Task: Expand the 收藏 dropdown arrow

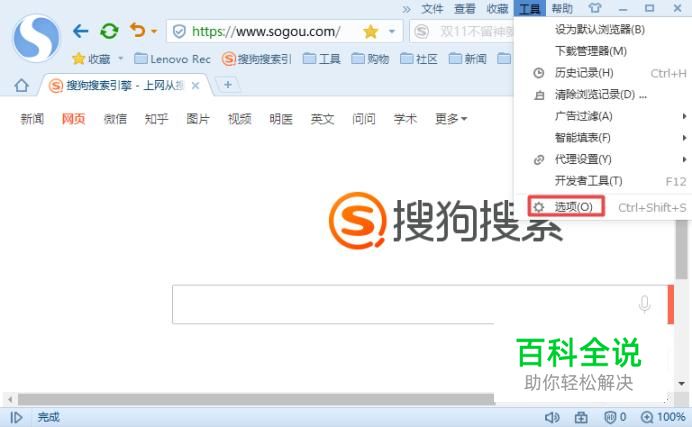Action: (x=120, y=58)
